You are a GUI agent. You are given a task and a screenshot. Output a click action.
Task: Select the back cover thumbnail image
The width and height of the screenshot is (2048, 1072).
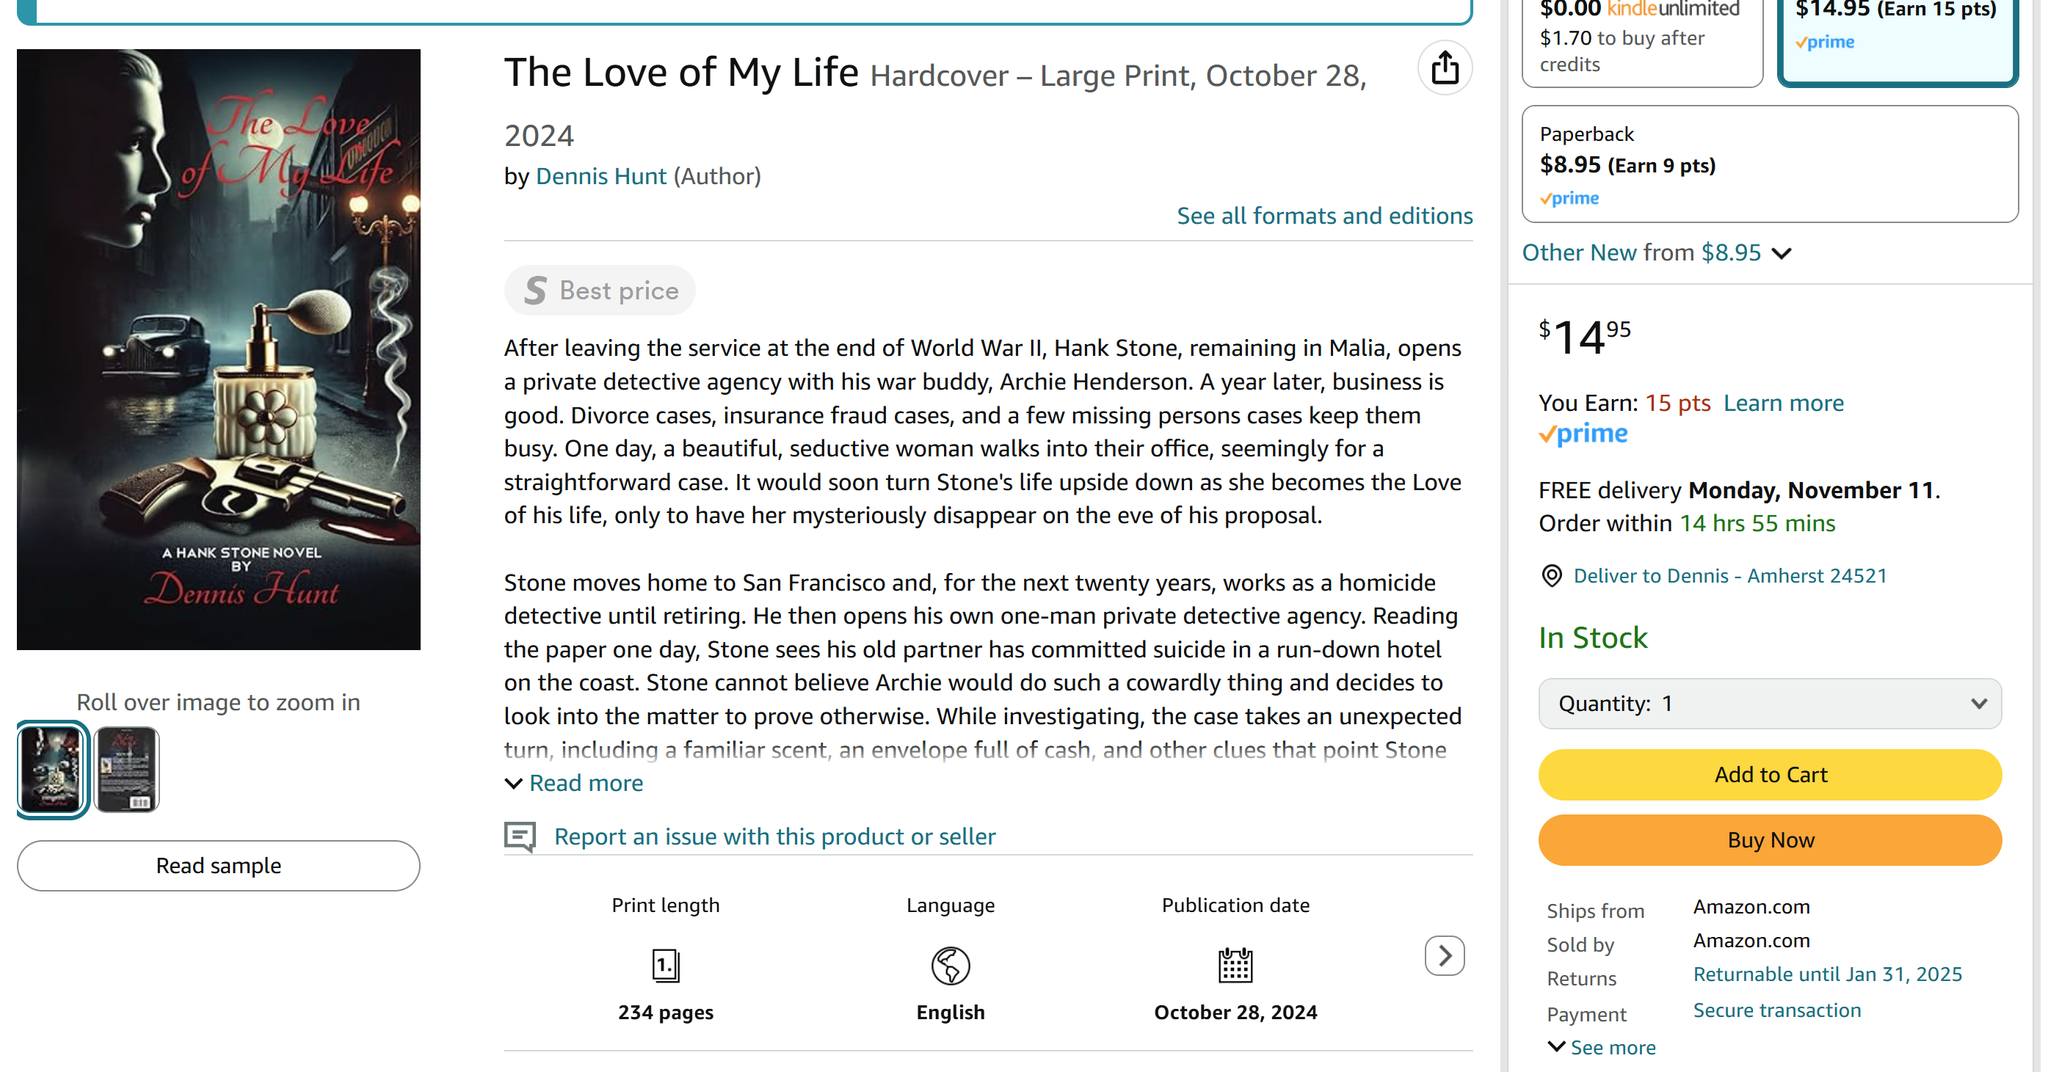(127, 769)
